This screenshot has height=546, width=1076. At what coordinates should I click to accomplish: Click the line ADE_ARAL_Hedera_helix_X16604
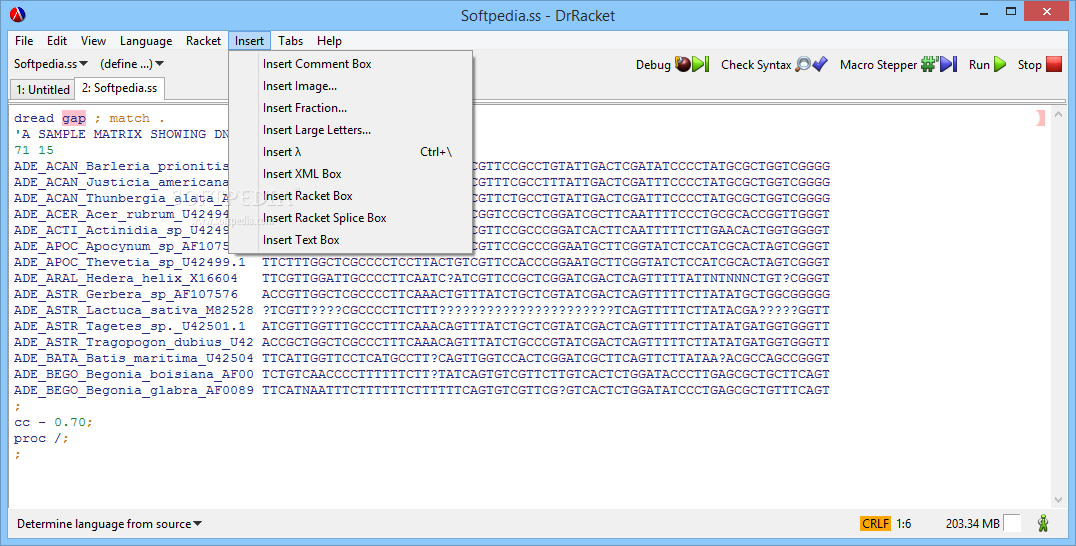click(421, 278)
